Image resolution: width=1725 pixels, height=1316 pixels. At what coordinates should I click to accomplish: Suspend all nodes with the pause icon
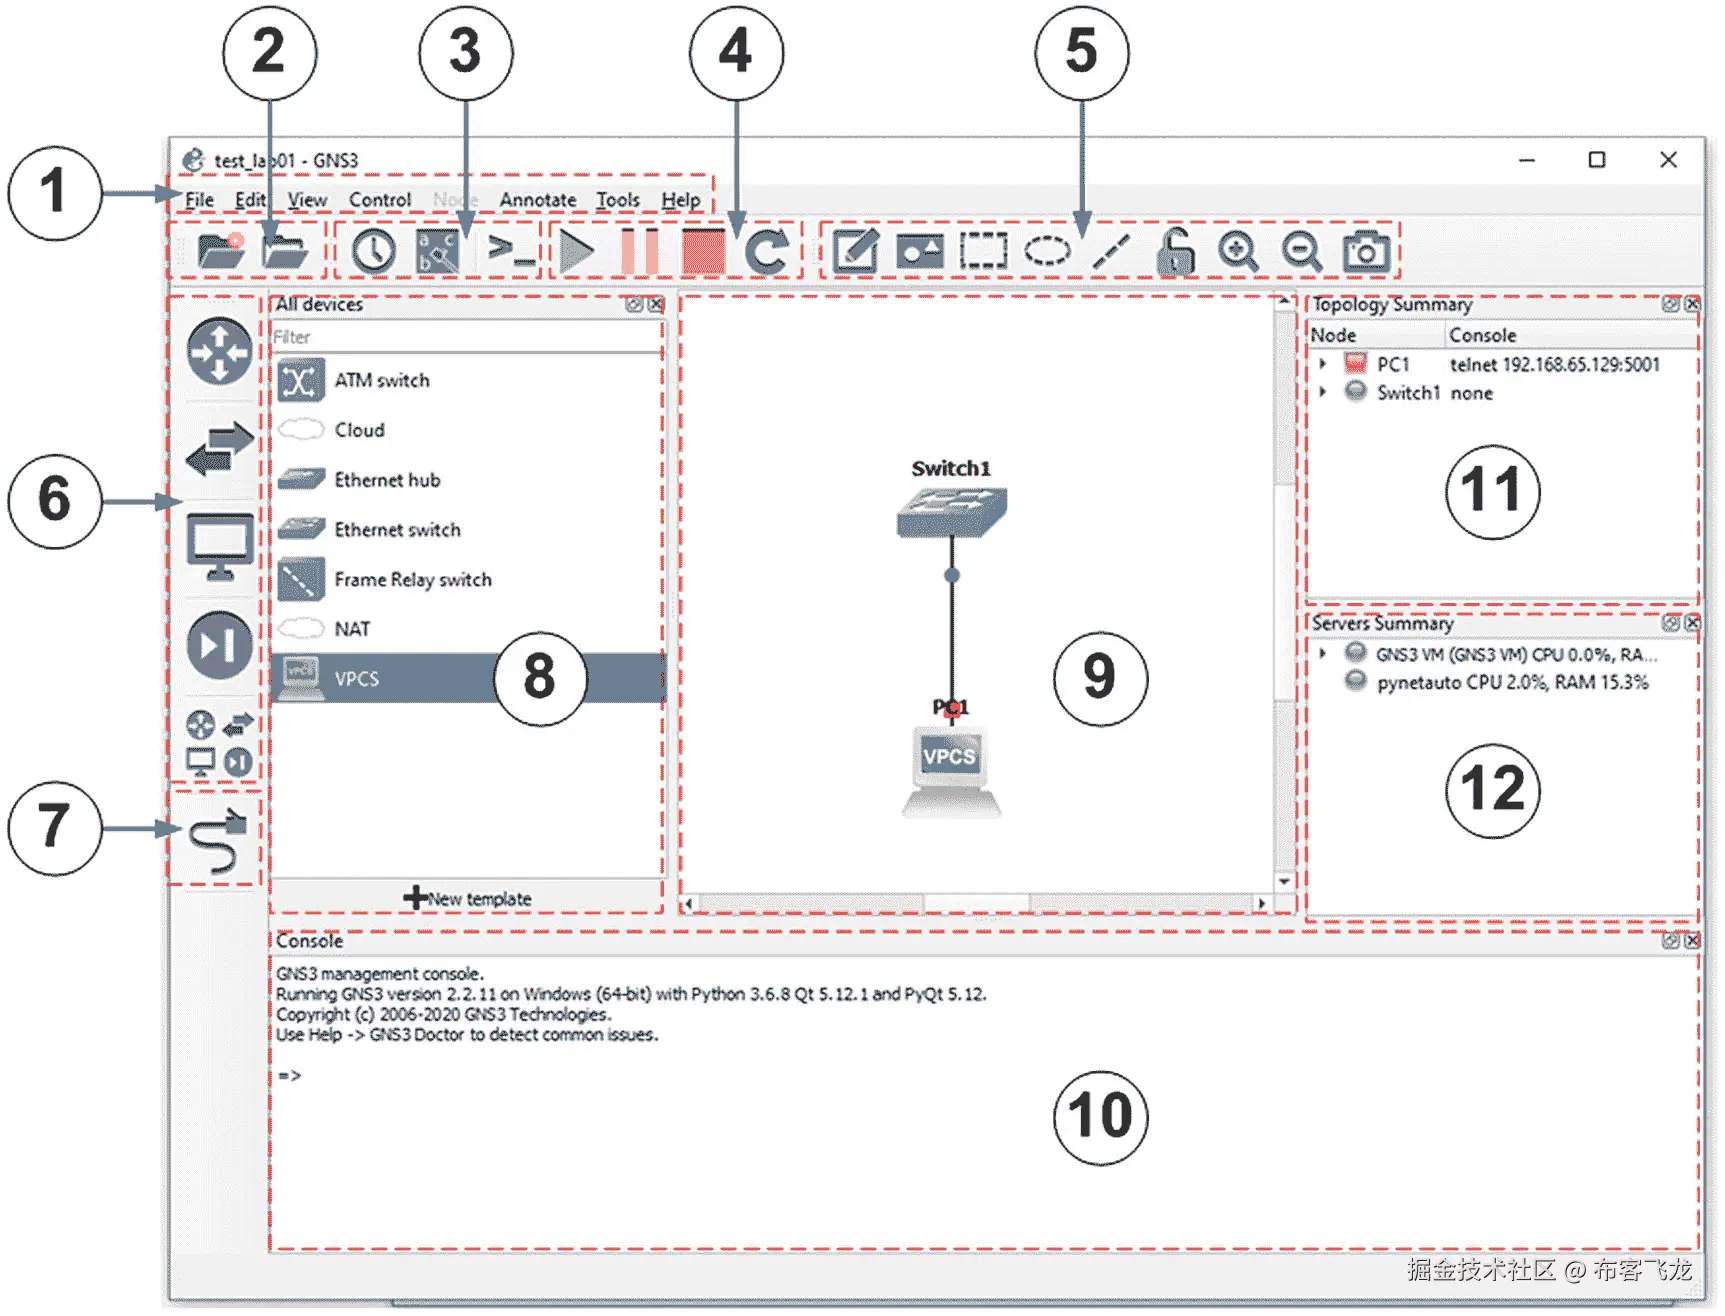[x=641, y=252]
